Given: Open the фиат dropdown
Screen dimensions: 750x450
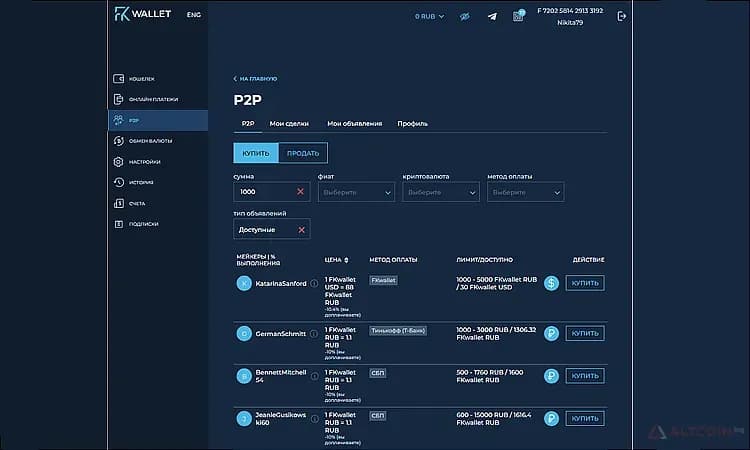Looking at the screenshot, I should 356,192.
